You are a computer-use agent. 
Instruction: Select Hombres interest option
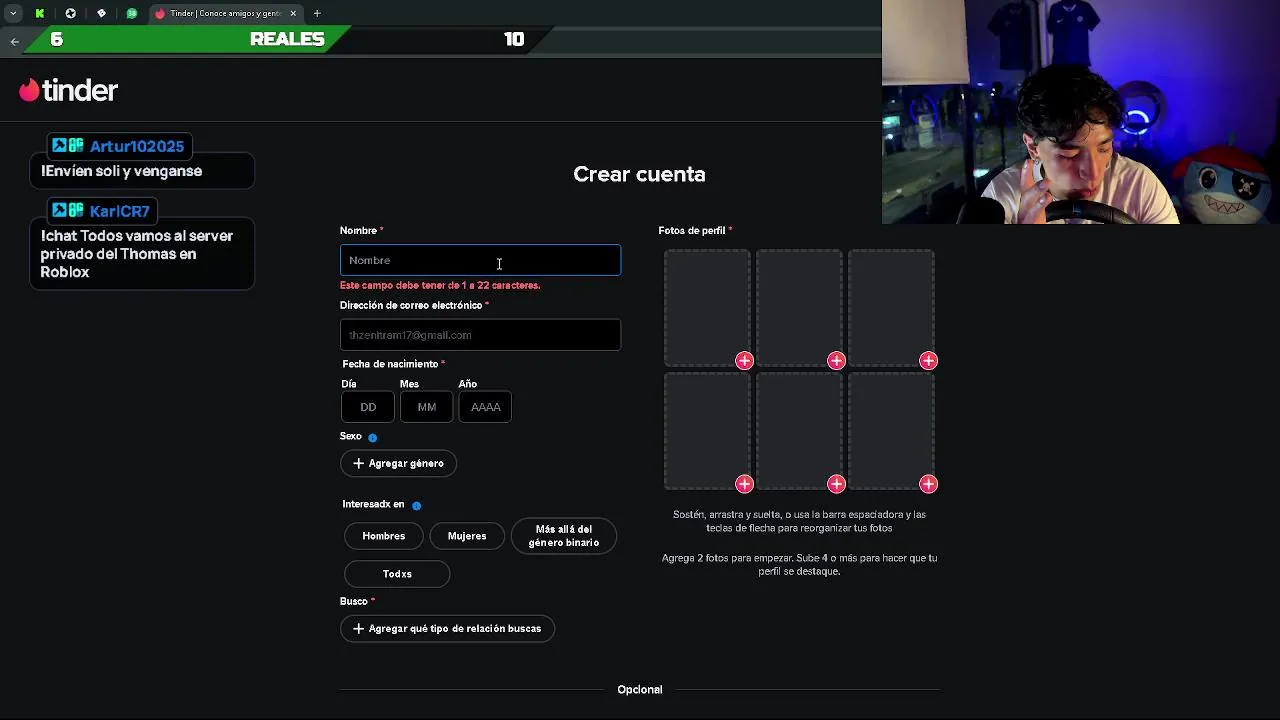point(384,536)
